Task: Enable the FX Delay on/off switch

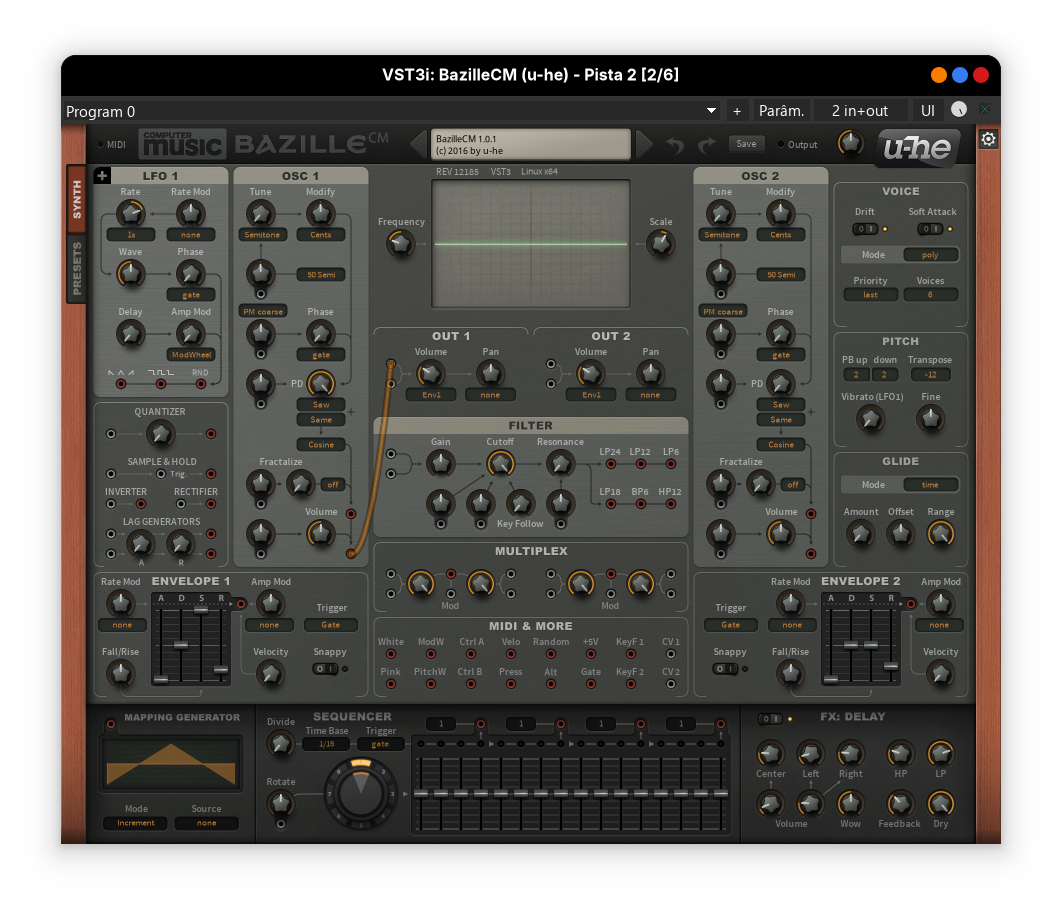Action: tap(769, 718)
